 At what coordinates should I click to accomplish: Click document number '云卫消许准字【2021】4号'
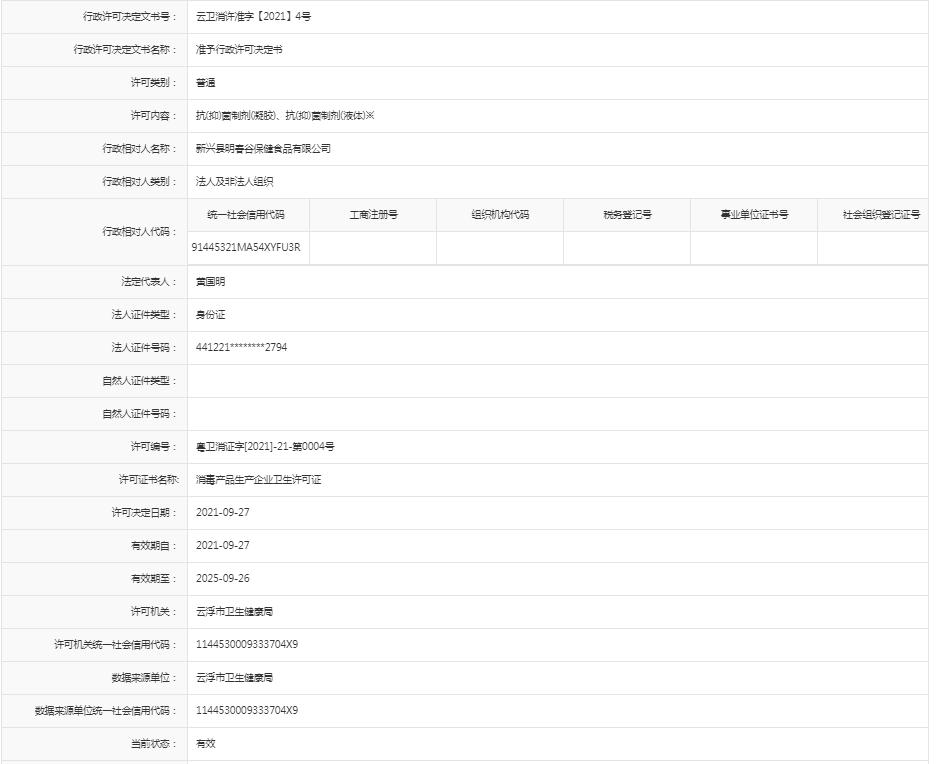click(253, 17)
